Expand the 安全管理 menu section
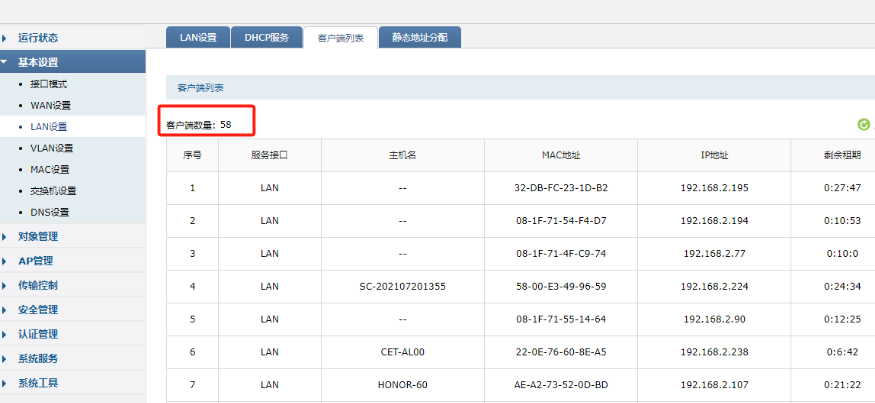This screenshot has width=875, height=403. point(38,310)
